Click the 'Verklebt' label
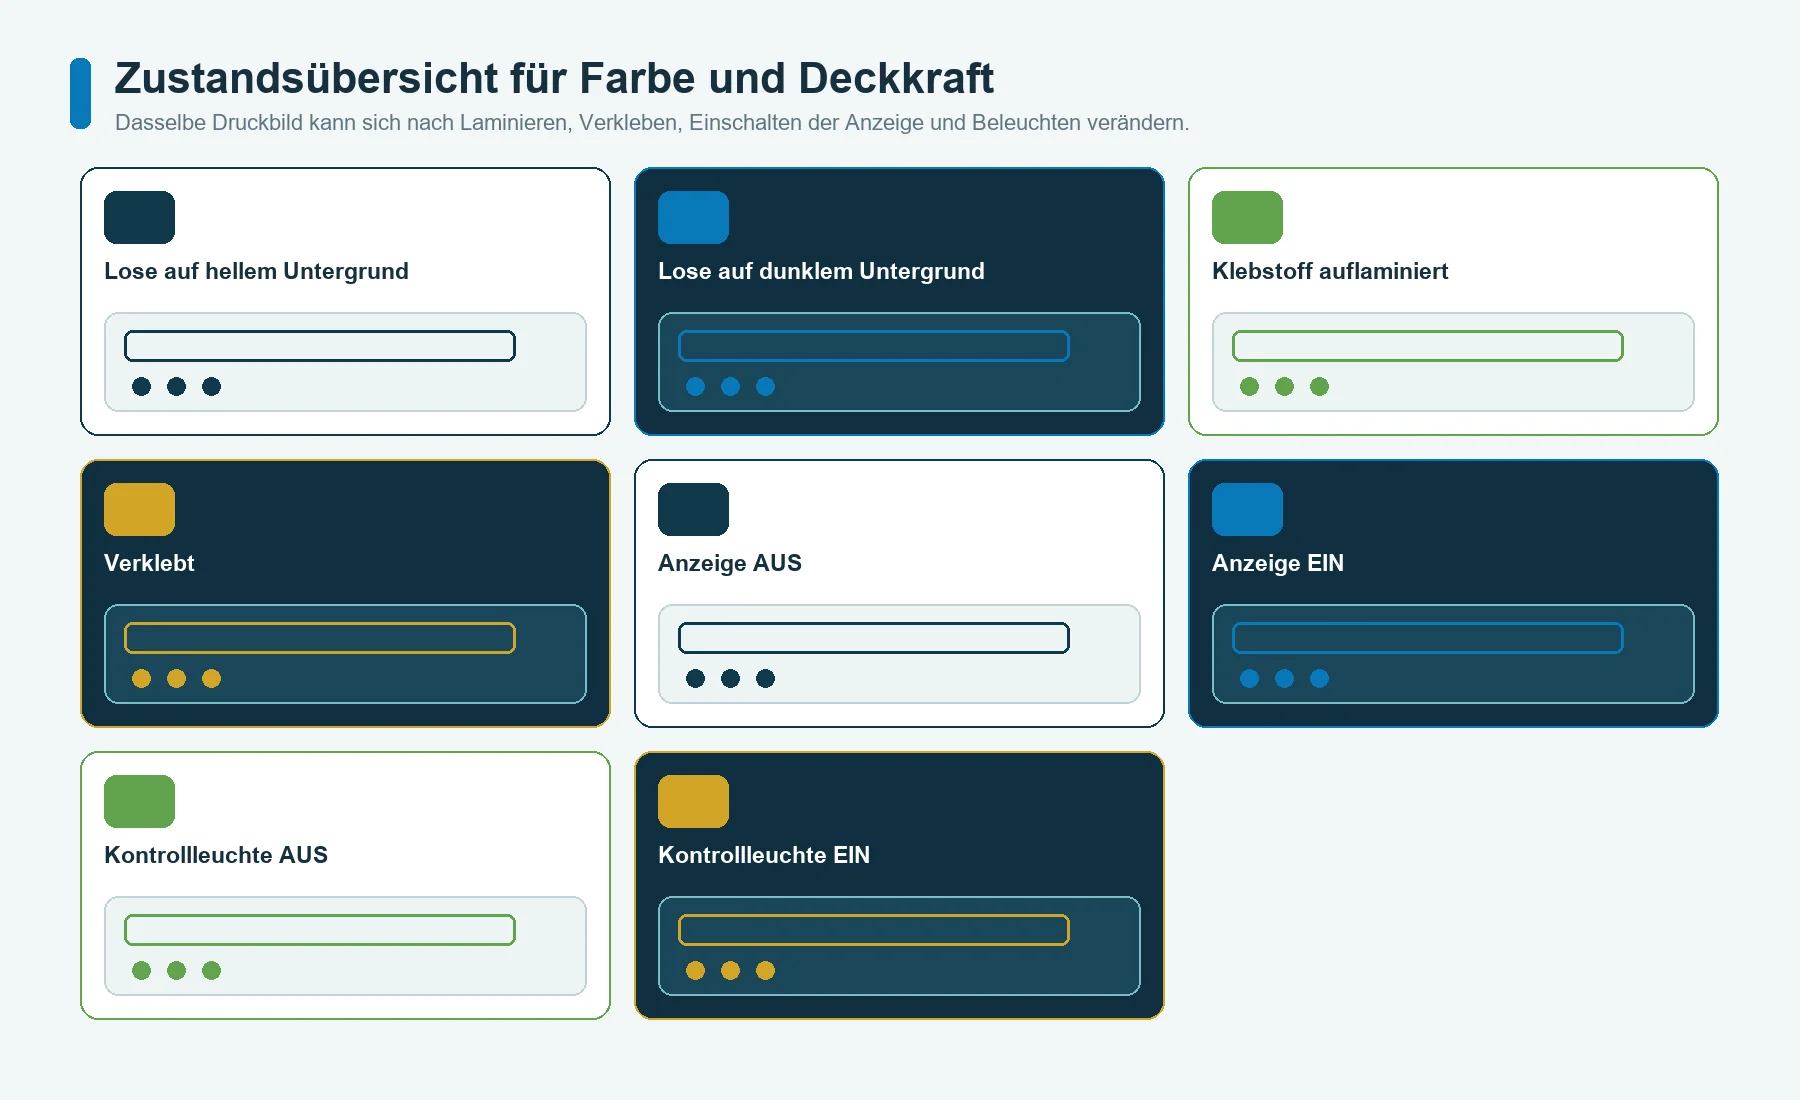Screen dimensions: 1800x1100 point(149,563)
